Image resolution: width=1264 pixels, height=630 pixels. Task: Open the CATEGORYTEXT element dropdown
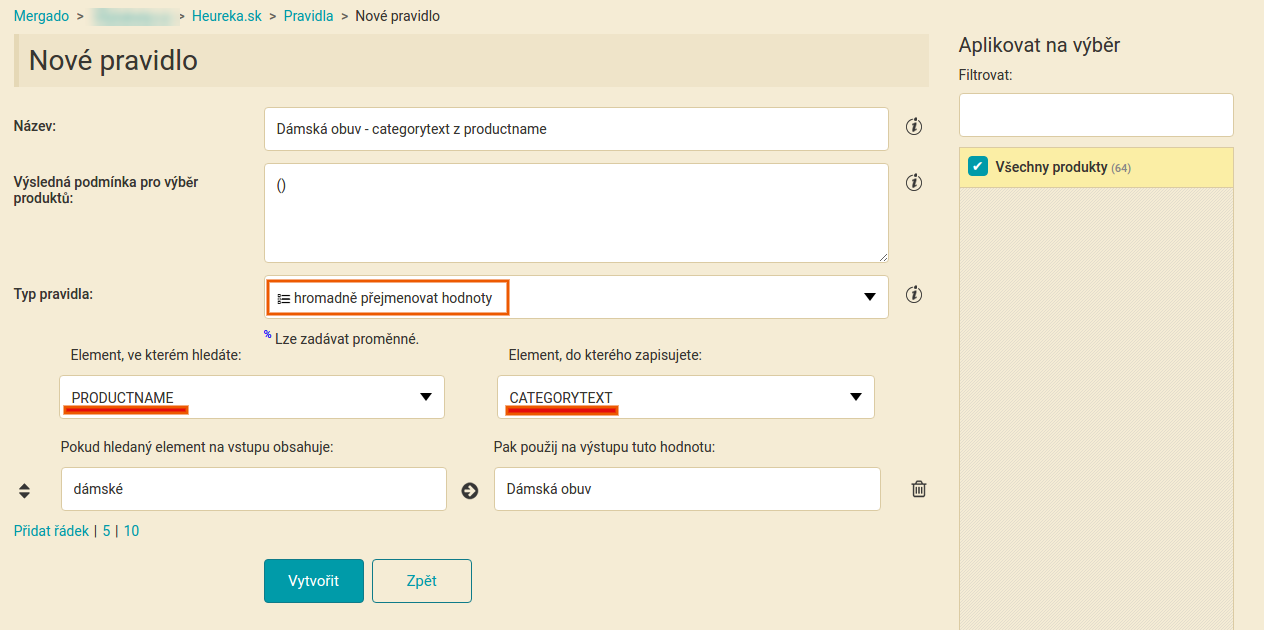tap(686, 397)
